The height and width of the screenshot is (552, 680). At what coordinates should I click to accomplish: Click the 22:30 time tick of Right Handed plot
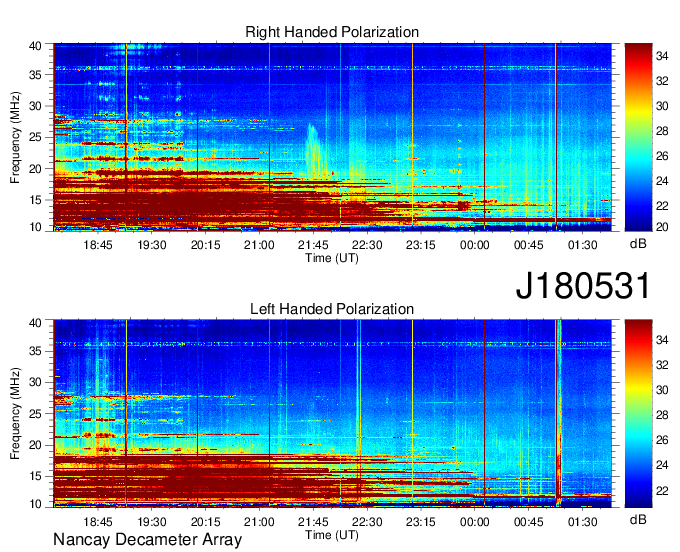point(367,245)
